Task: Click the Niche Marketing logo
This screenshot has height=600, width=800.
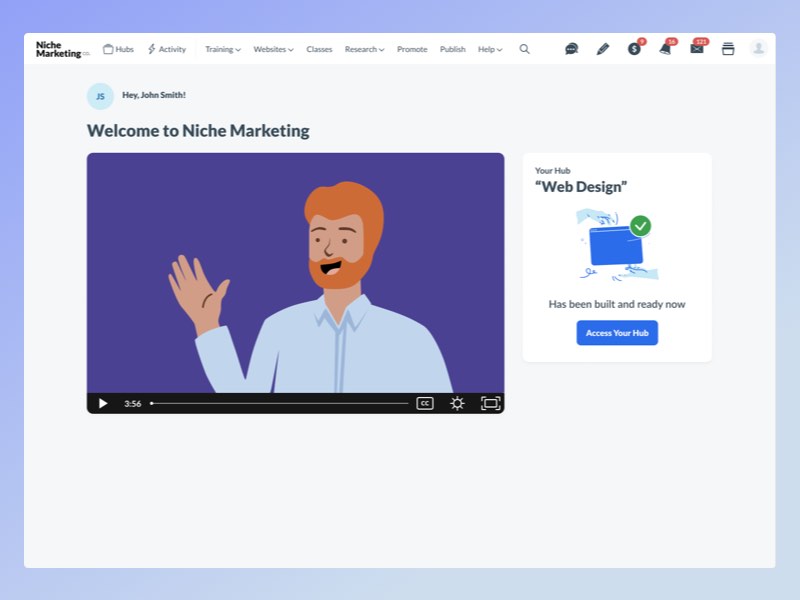Action: [x=62, y=49]
